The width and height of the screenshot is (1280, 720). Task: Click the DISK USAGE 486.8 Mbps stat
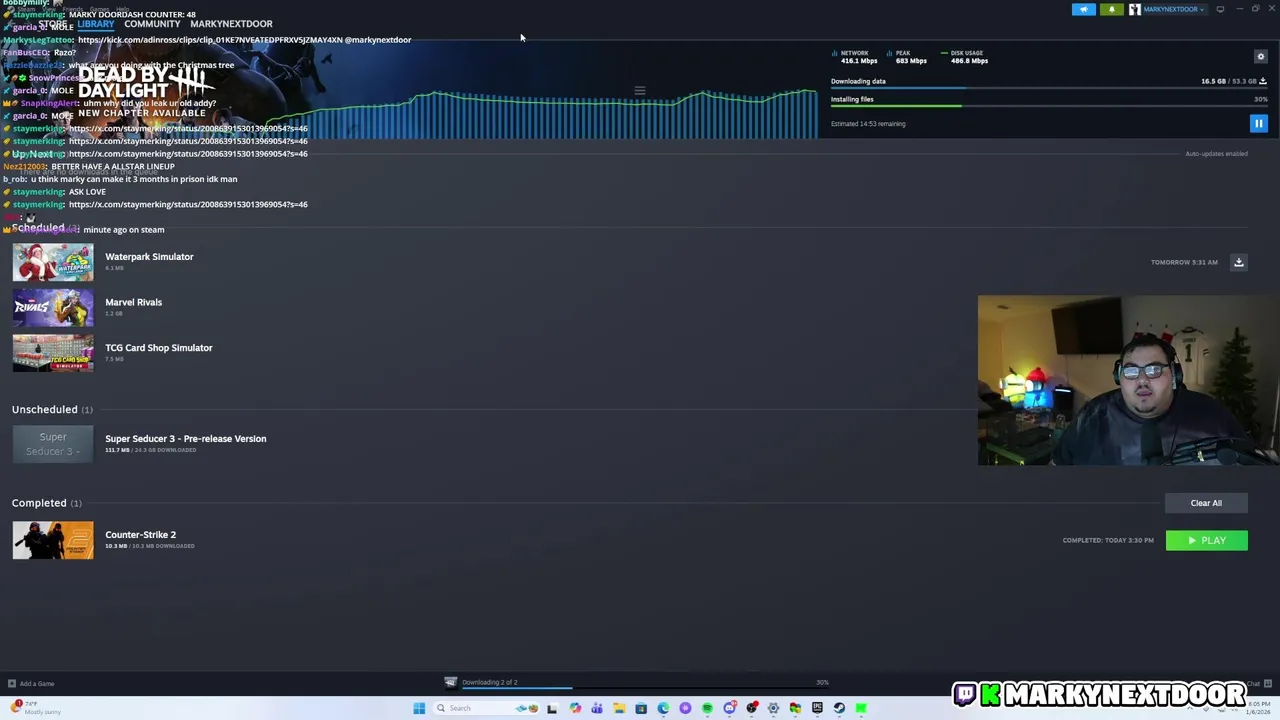(x=964, y=57)
